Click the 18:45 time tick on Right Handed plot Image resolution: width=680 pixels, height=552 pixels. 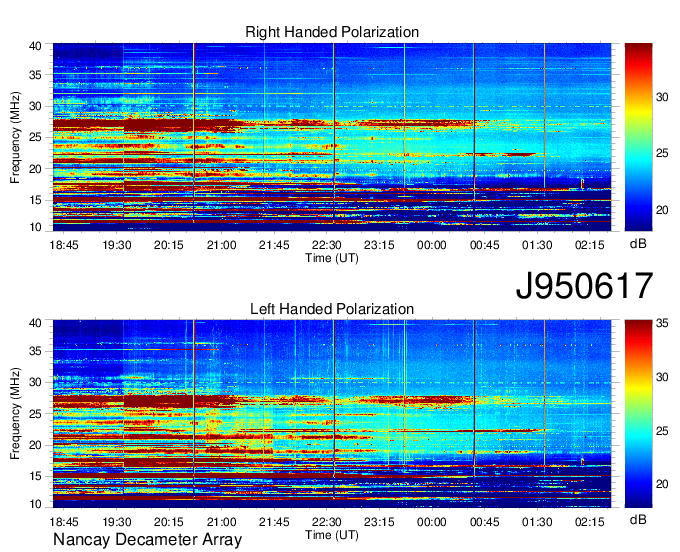pyautogui.click(x=64, y=245)
